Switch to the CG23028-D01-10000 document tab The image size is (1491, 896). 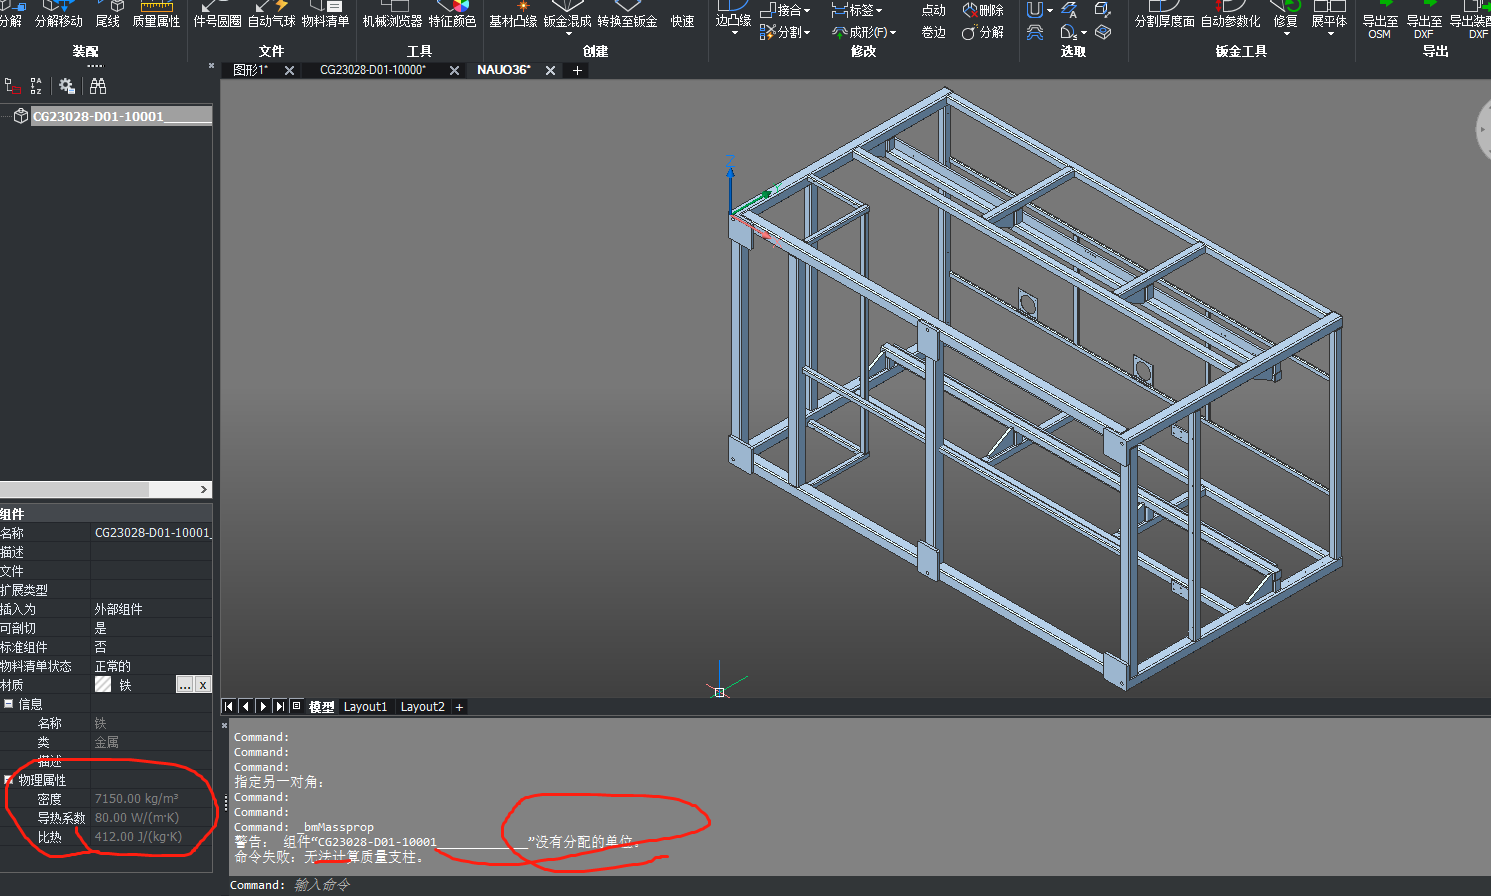(373, 70)
